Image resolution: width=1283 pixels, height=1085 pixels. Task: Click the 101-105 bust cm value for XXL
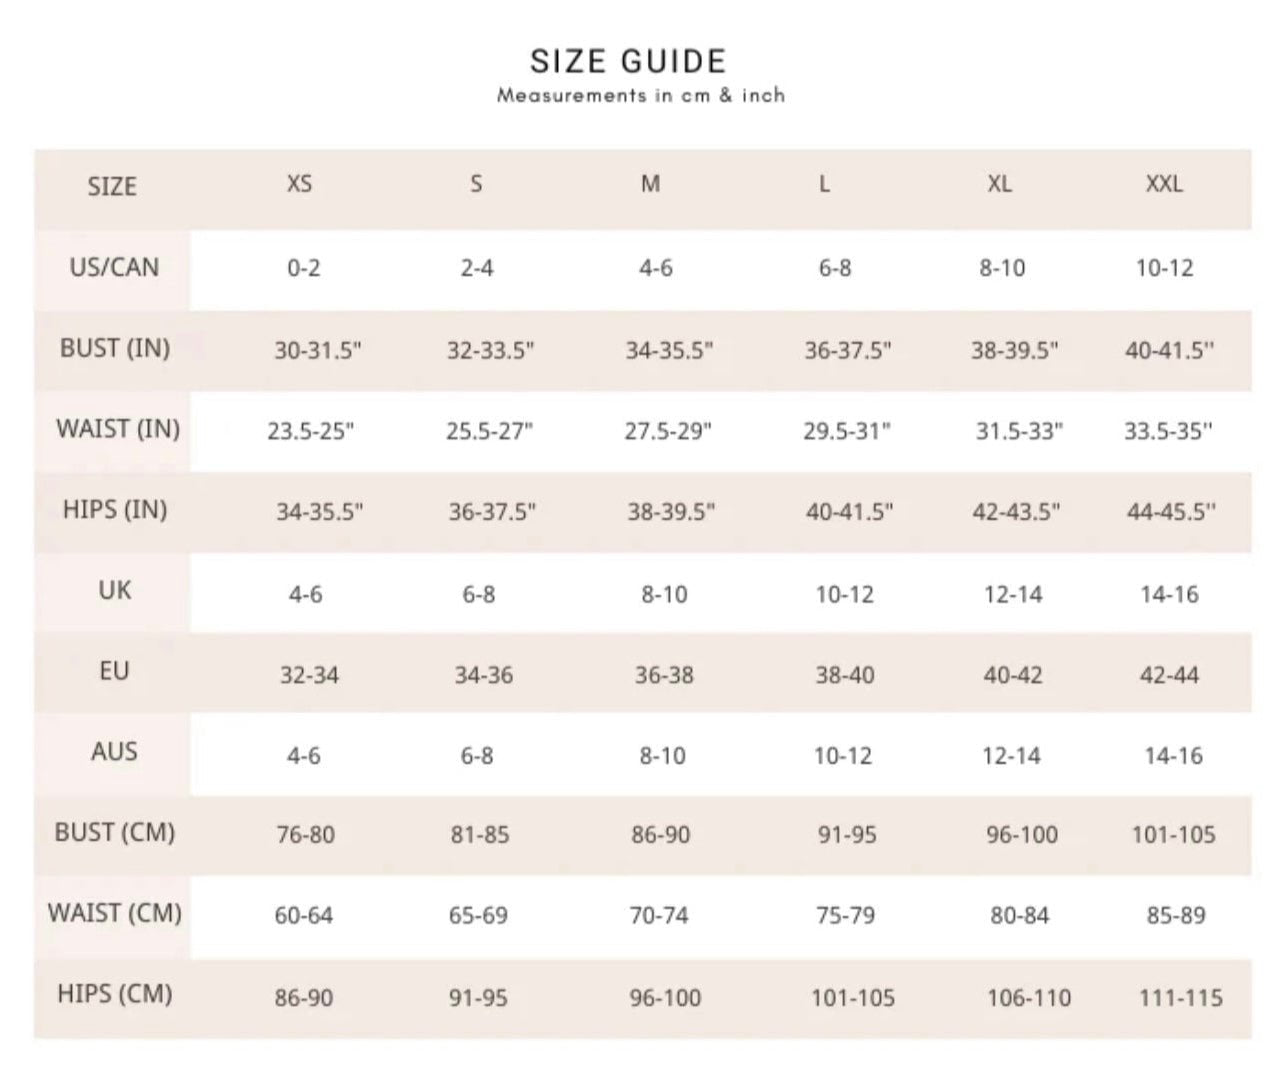coord(1173,835)
